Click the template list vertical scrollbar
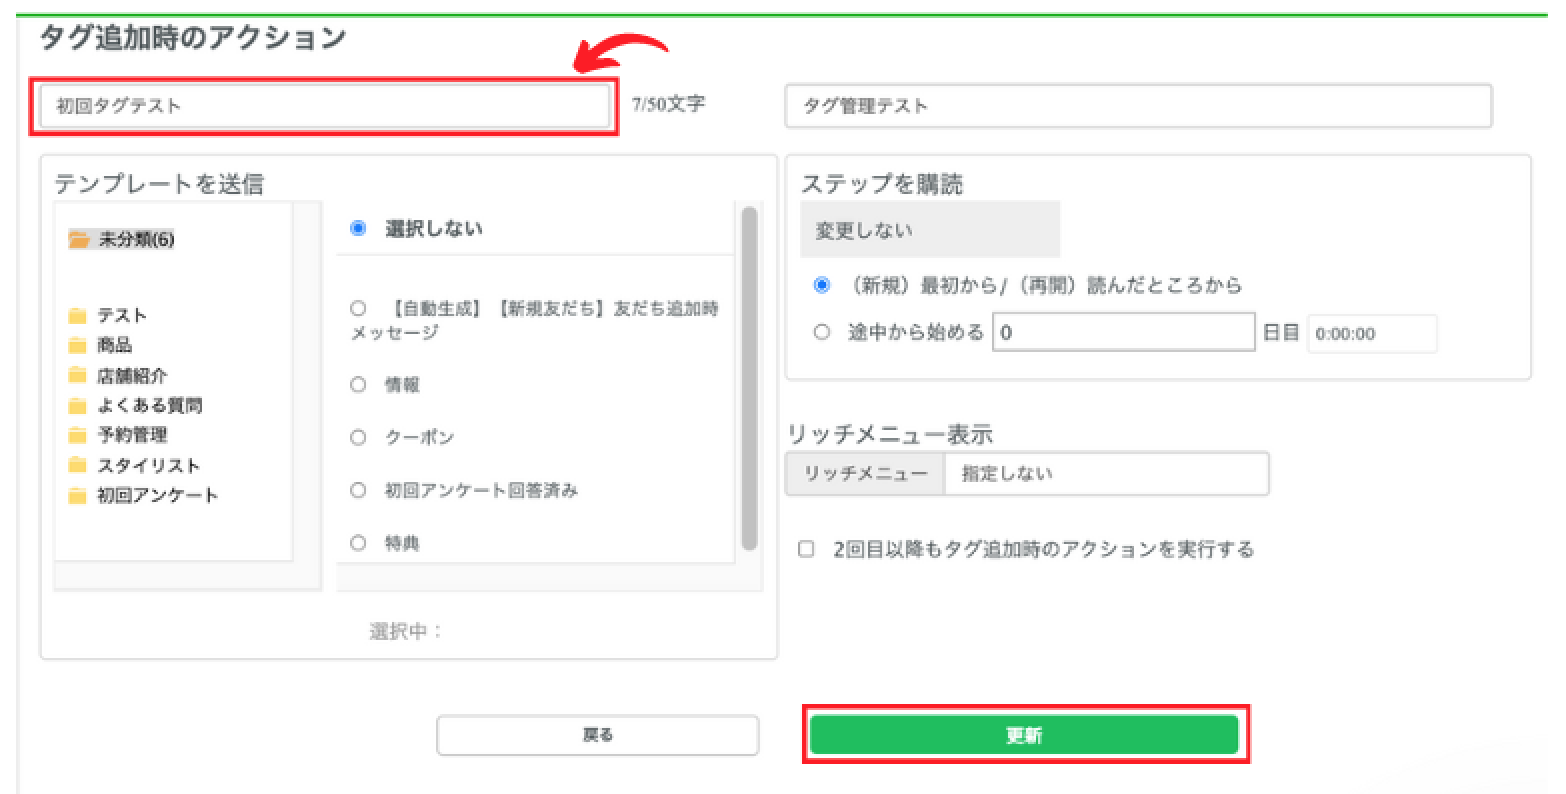The height and width of the screenshot is (794, 1566). point(749,378)
